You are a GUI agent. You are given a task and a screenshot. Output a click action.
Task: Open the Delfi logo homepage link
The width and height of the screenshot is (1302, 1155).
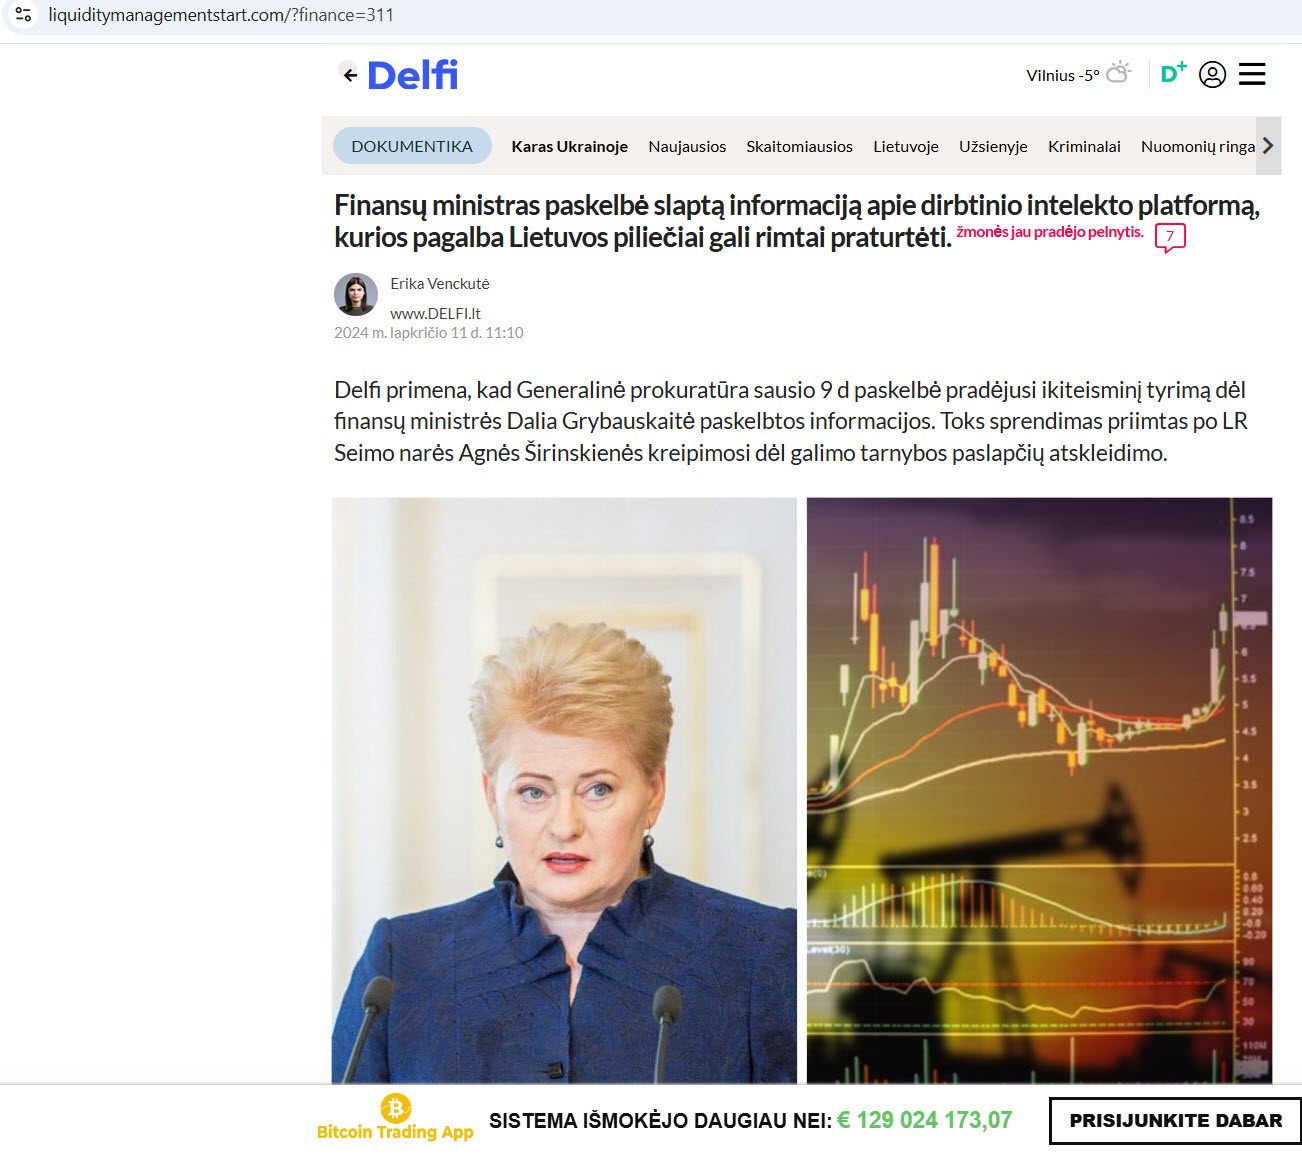[412, 75]
